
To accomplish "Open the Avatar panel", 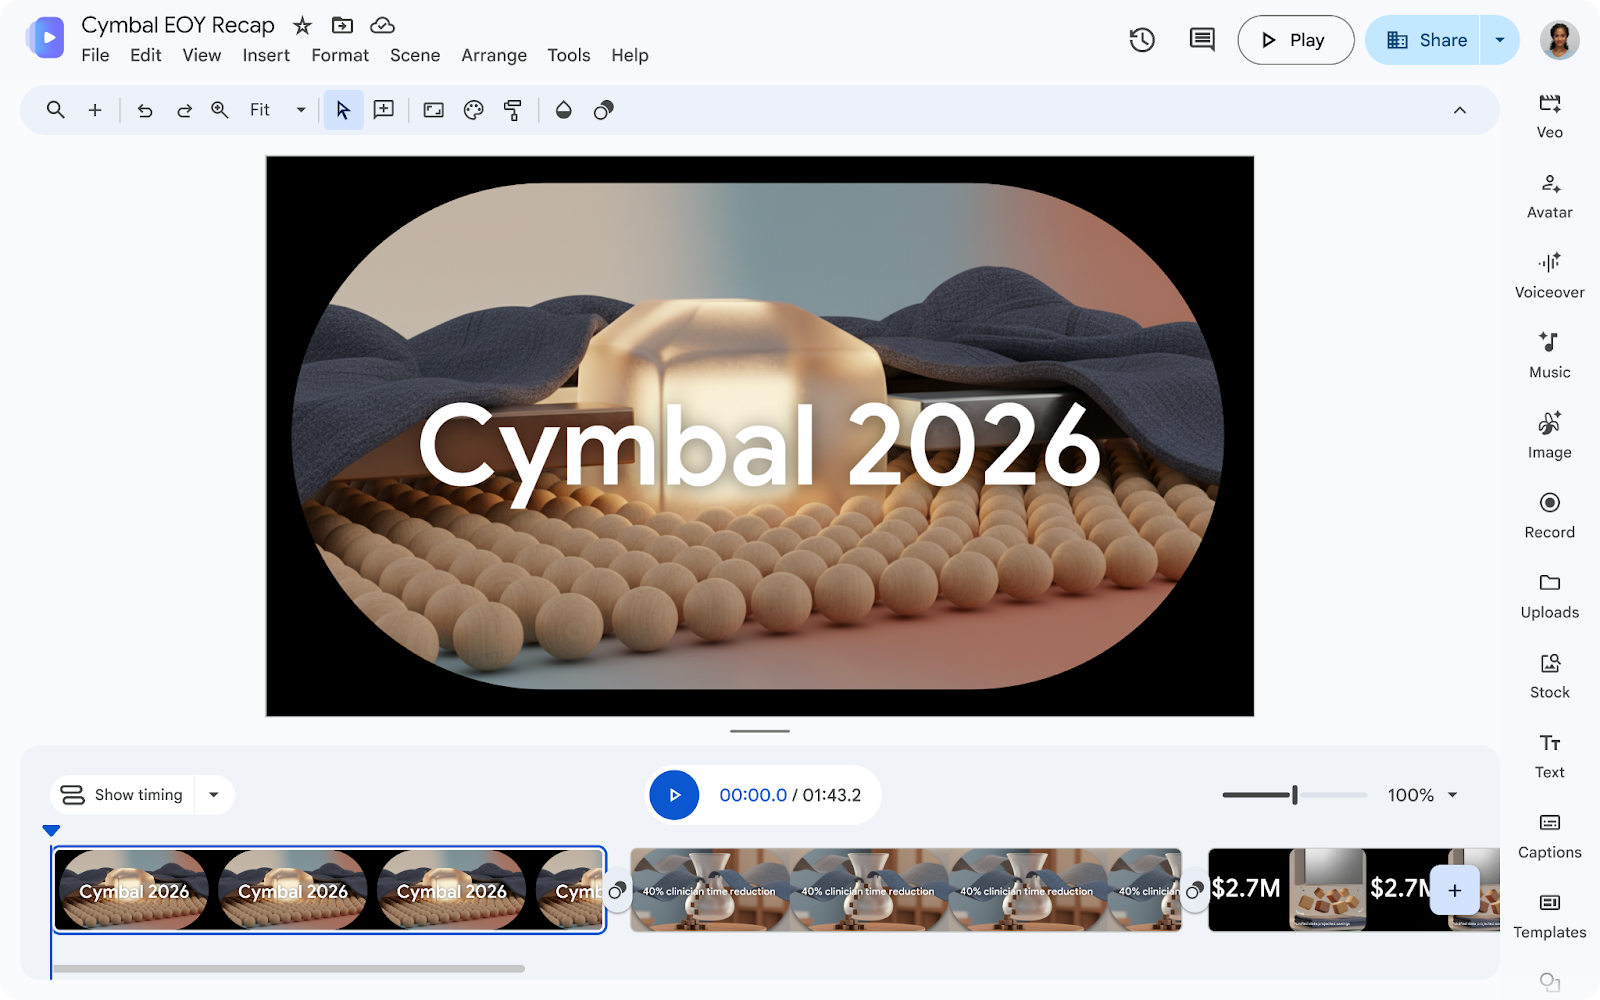I will [1549, 196].
